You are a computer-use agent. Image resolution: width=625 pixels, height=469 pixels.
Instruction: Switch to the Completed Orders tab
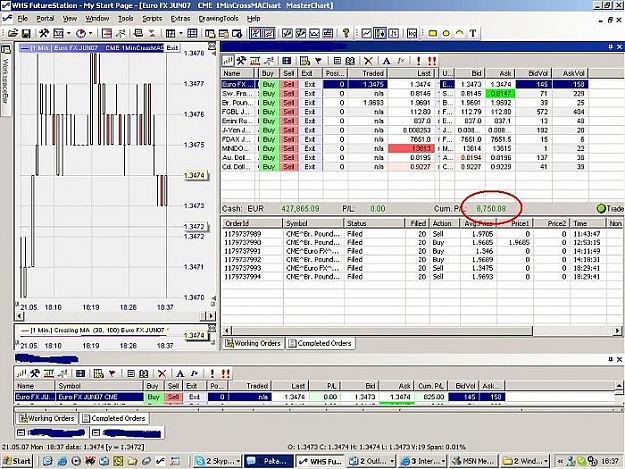pyautogui.click(x=320, y=343)
